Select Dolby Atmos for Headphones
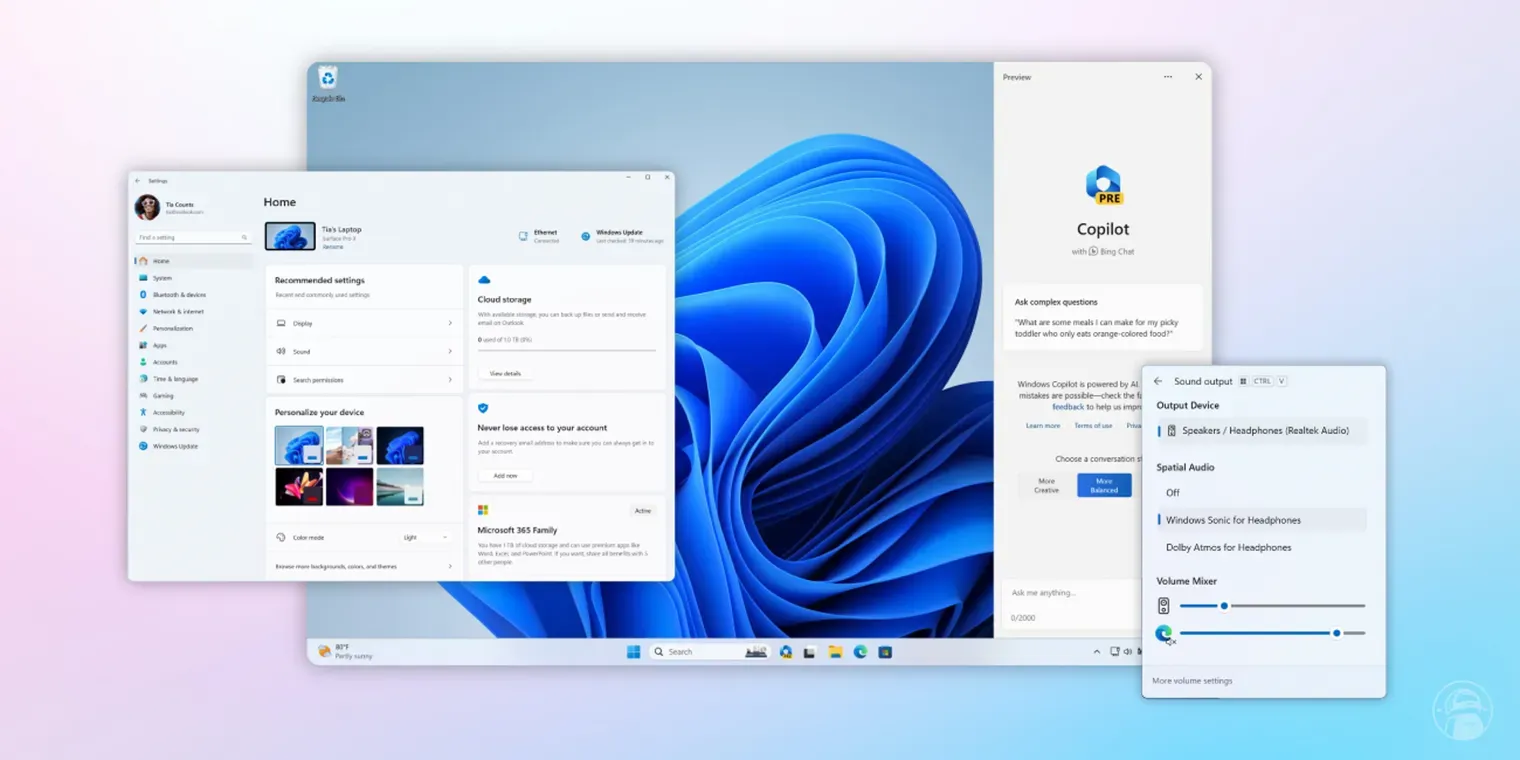This screenshot has width=1520, height=760. pyautogui.click(x=1228, y=548)
